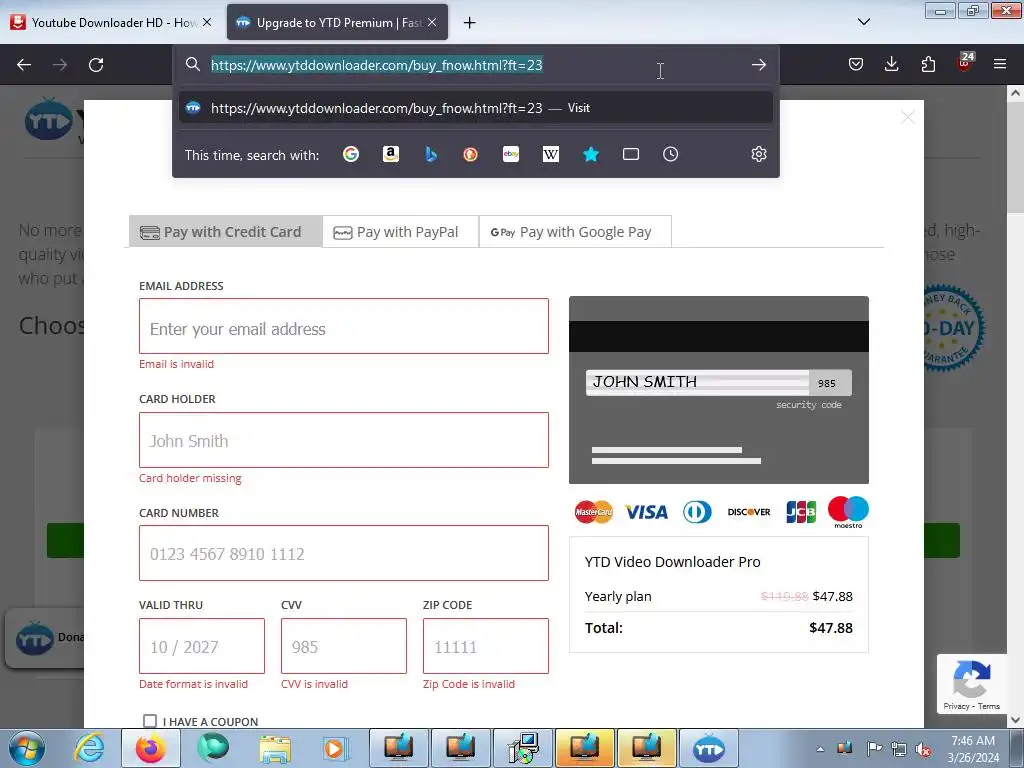1024x768 pixels.
Task: Open the Firefox hamburger menu
Action: (x=1000, y=64)
